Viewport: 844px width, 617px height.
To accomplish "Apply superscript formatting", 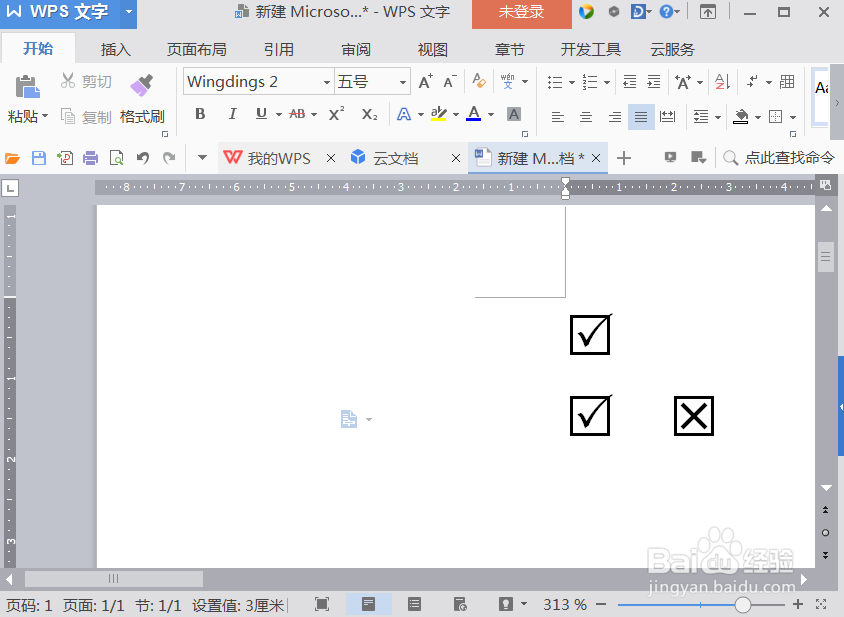I will tap(336, 114).
